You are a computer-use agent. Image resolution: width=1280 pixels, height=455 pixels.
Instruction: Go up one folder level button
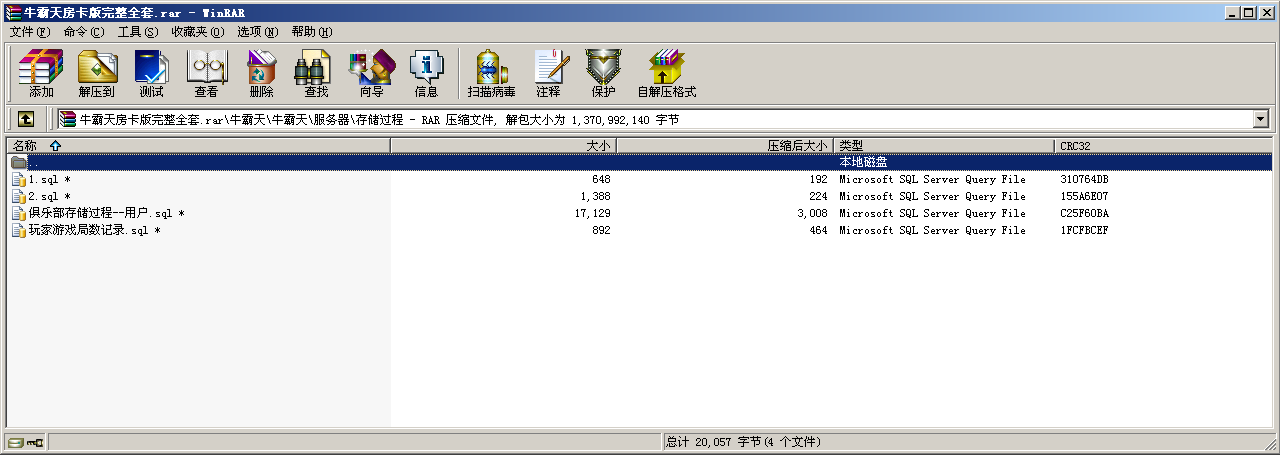pyautogui.click(x=26, y=119)
